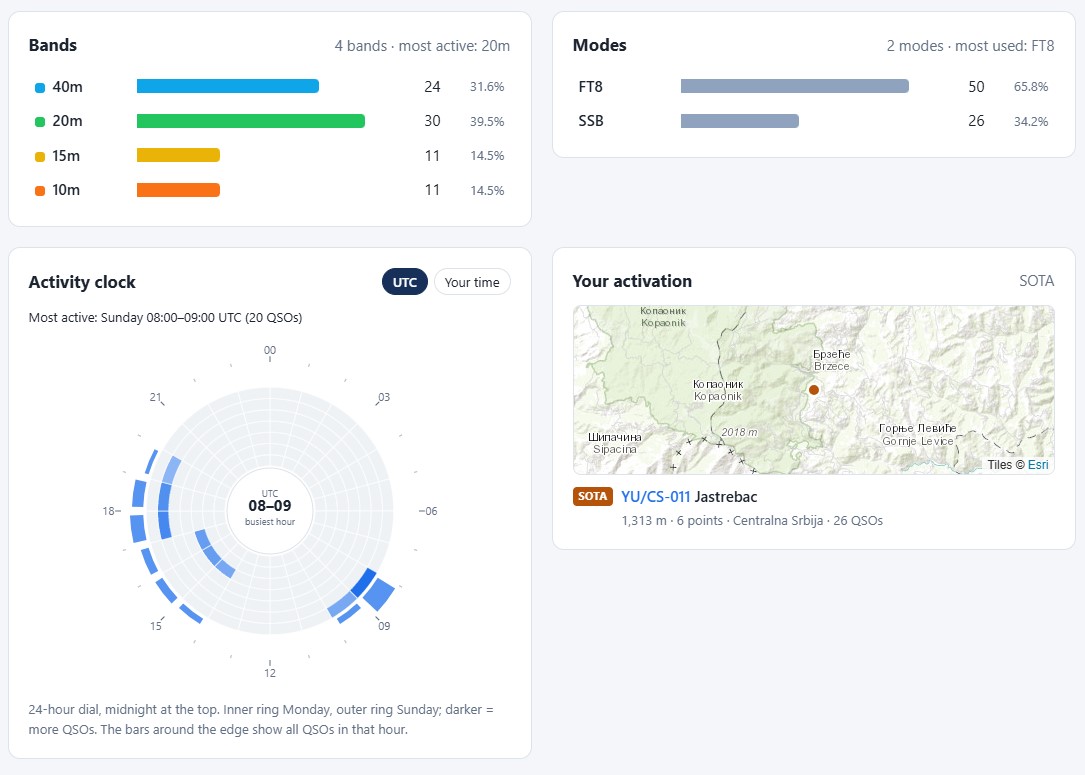Switch the activity clock to UTC
The width and height of the screenshot is (1085, 775).
coord(405,282)
